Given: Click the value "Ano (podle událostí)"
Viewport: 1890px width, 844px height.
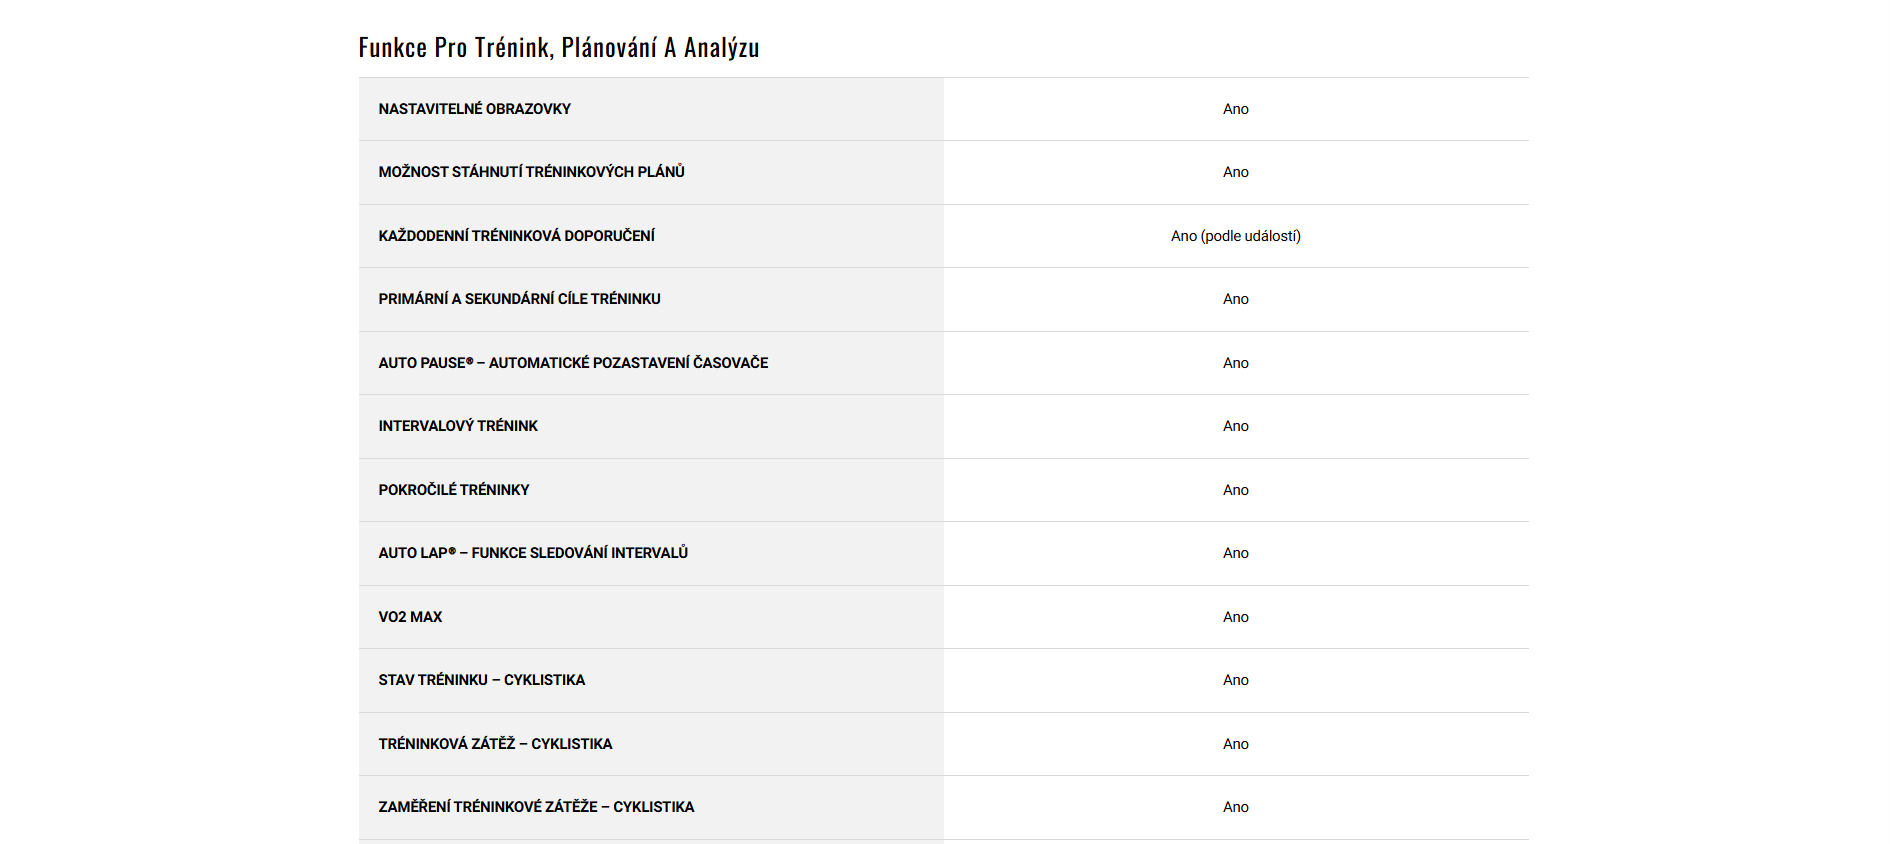Looking at the screenshot, I should [x=1235, y=236].
